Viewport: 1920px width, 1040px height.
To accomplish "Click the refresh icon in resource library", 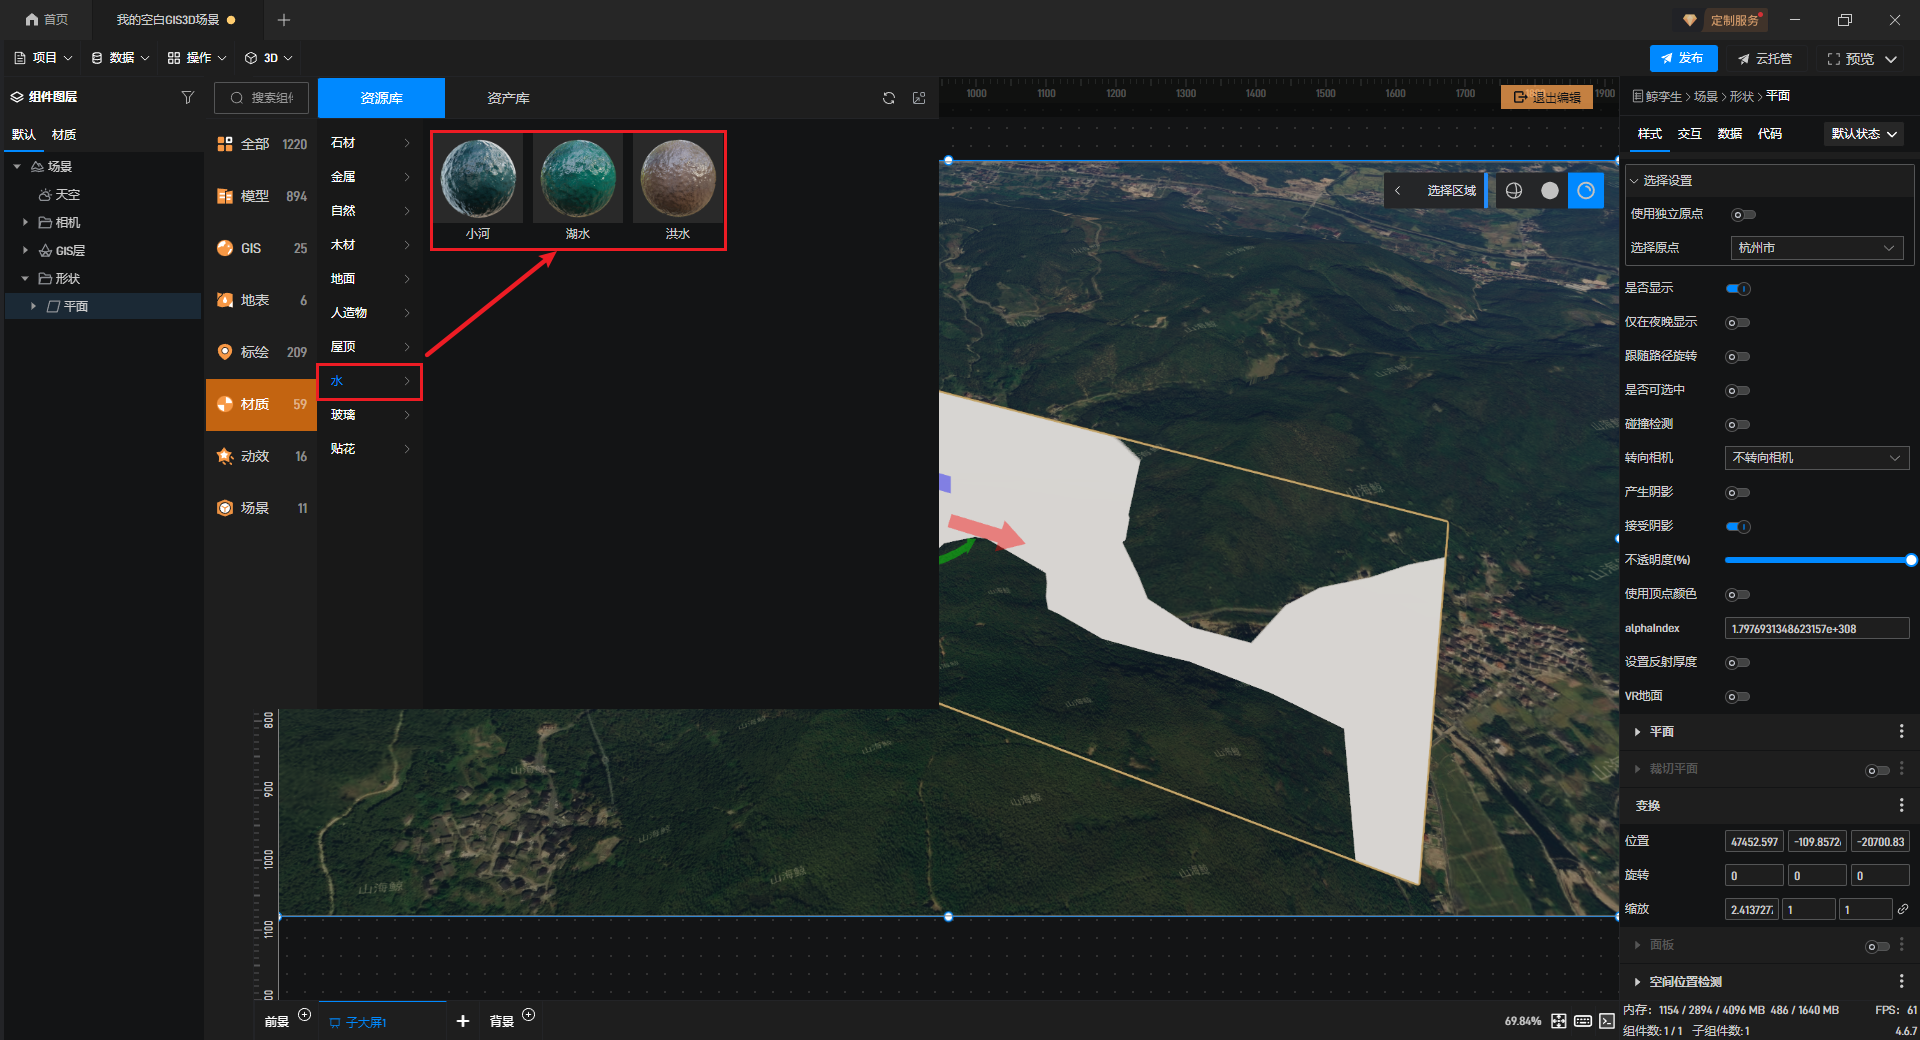I will tap(888, 98).
